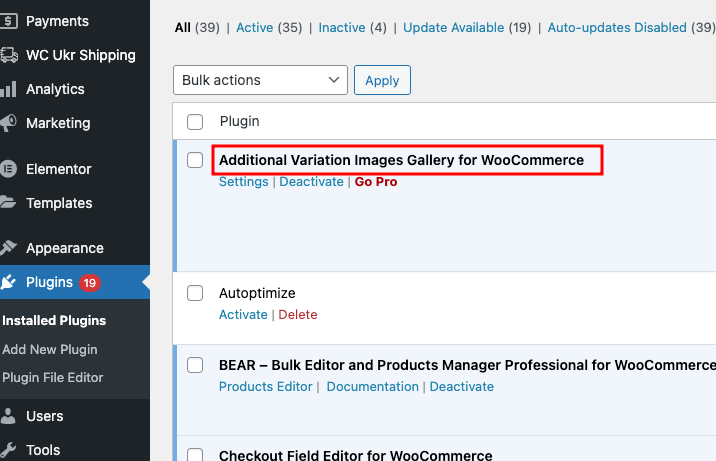Click the Appearance paintbrush icon
This screenshot has width=716, height=461.
point(8,248)
